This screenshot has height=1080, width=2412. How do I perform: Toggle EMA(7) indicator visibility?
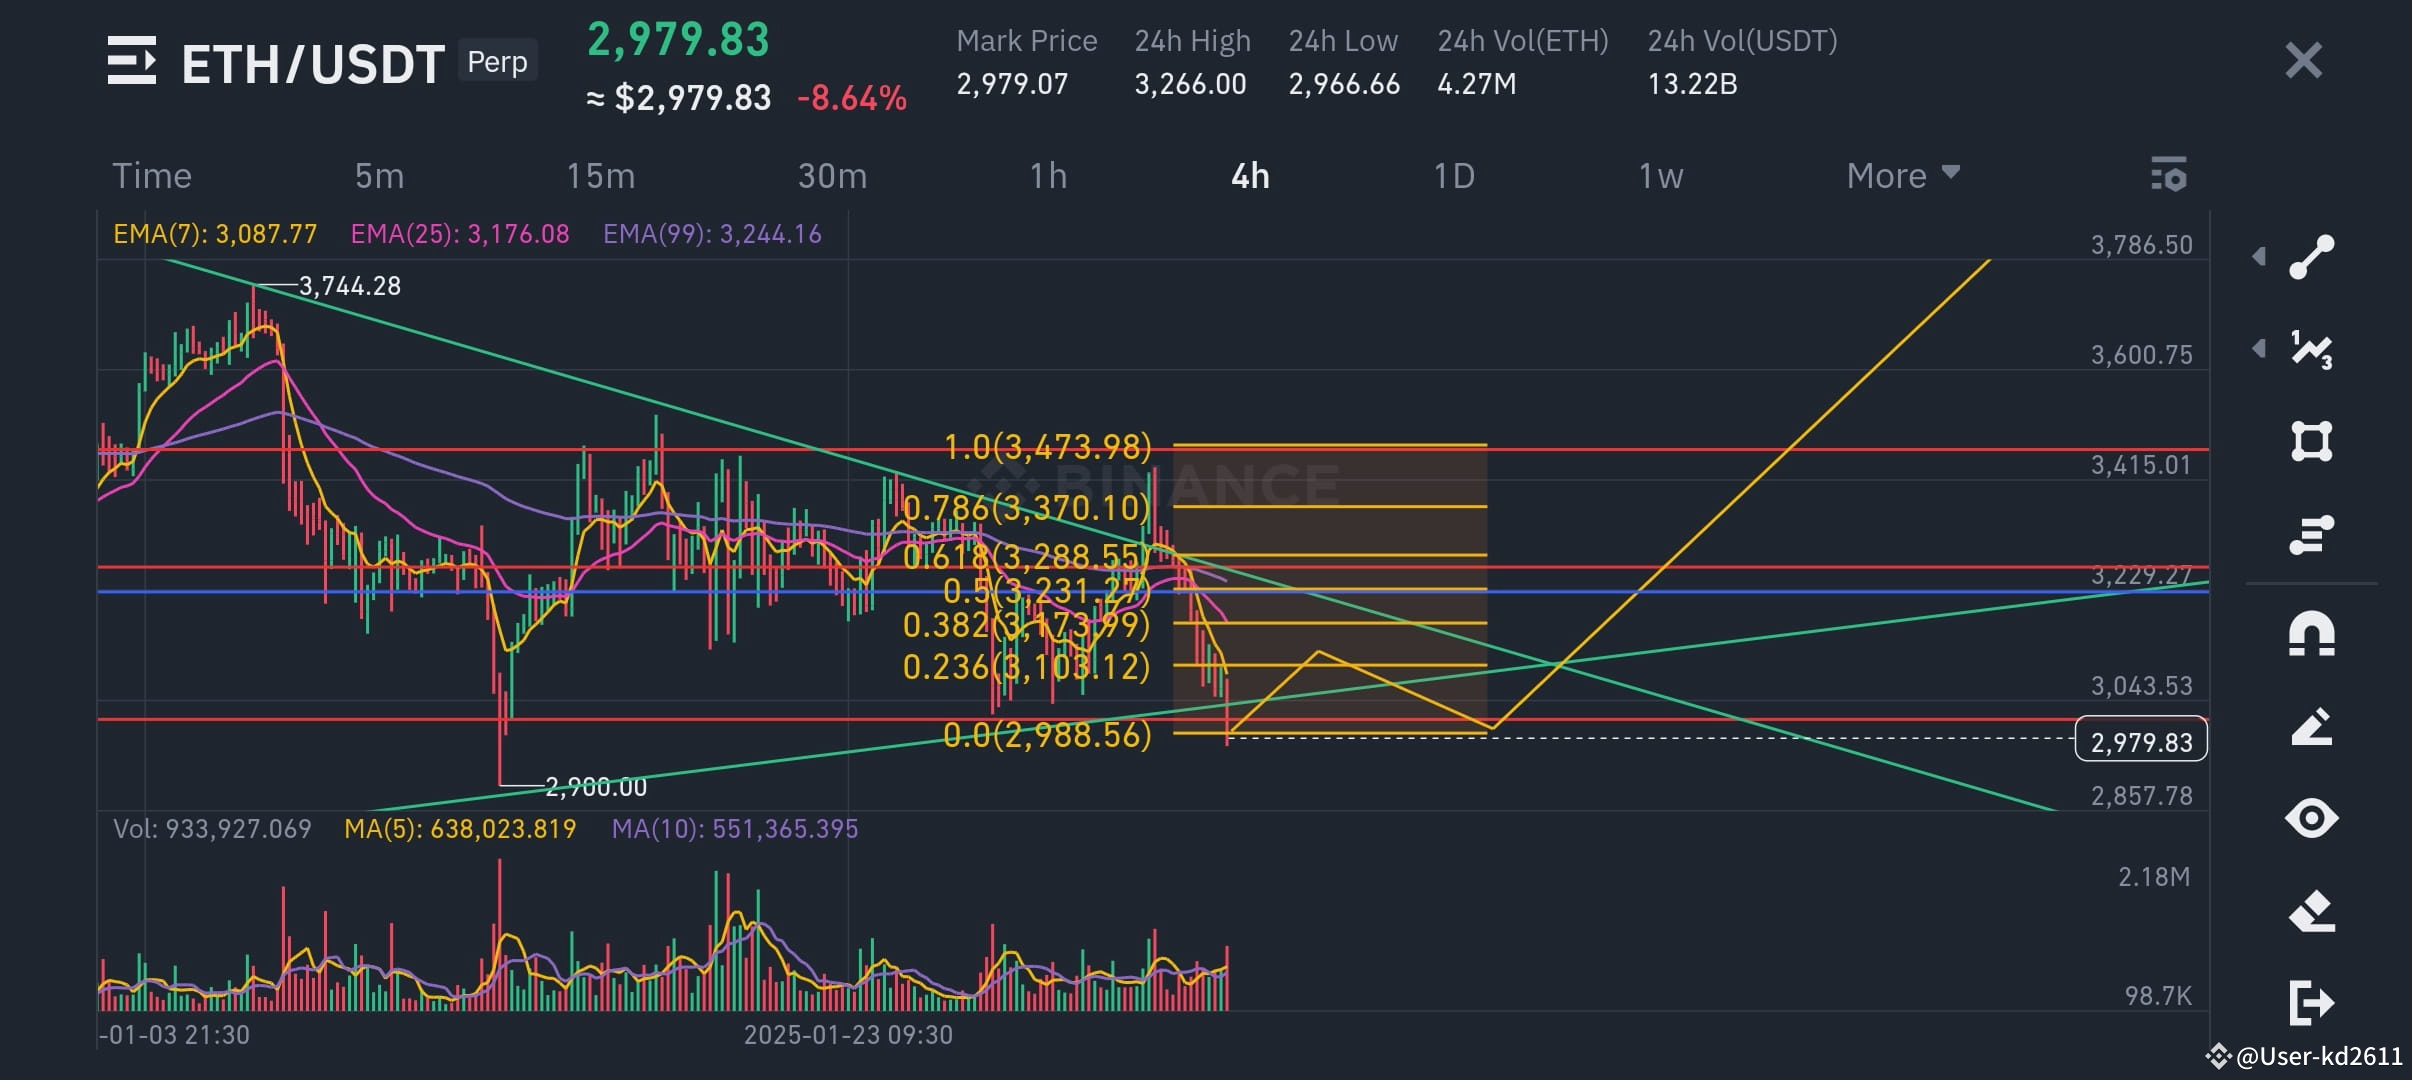[x=215, y=233]
